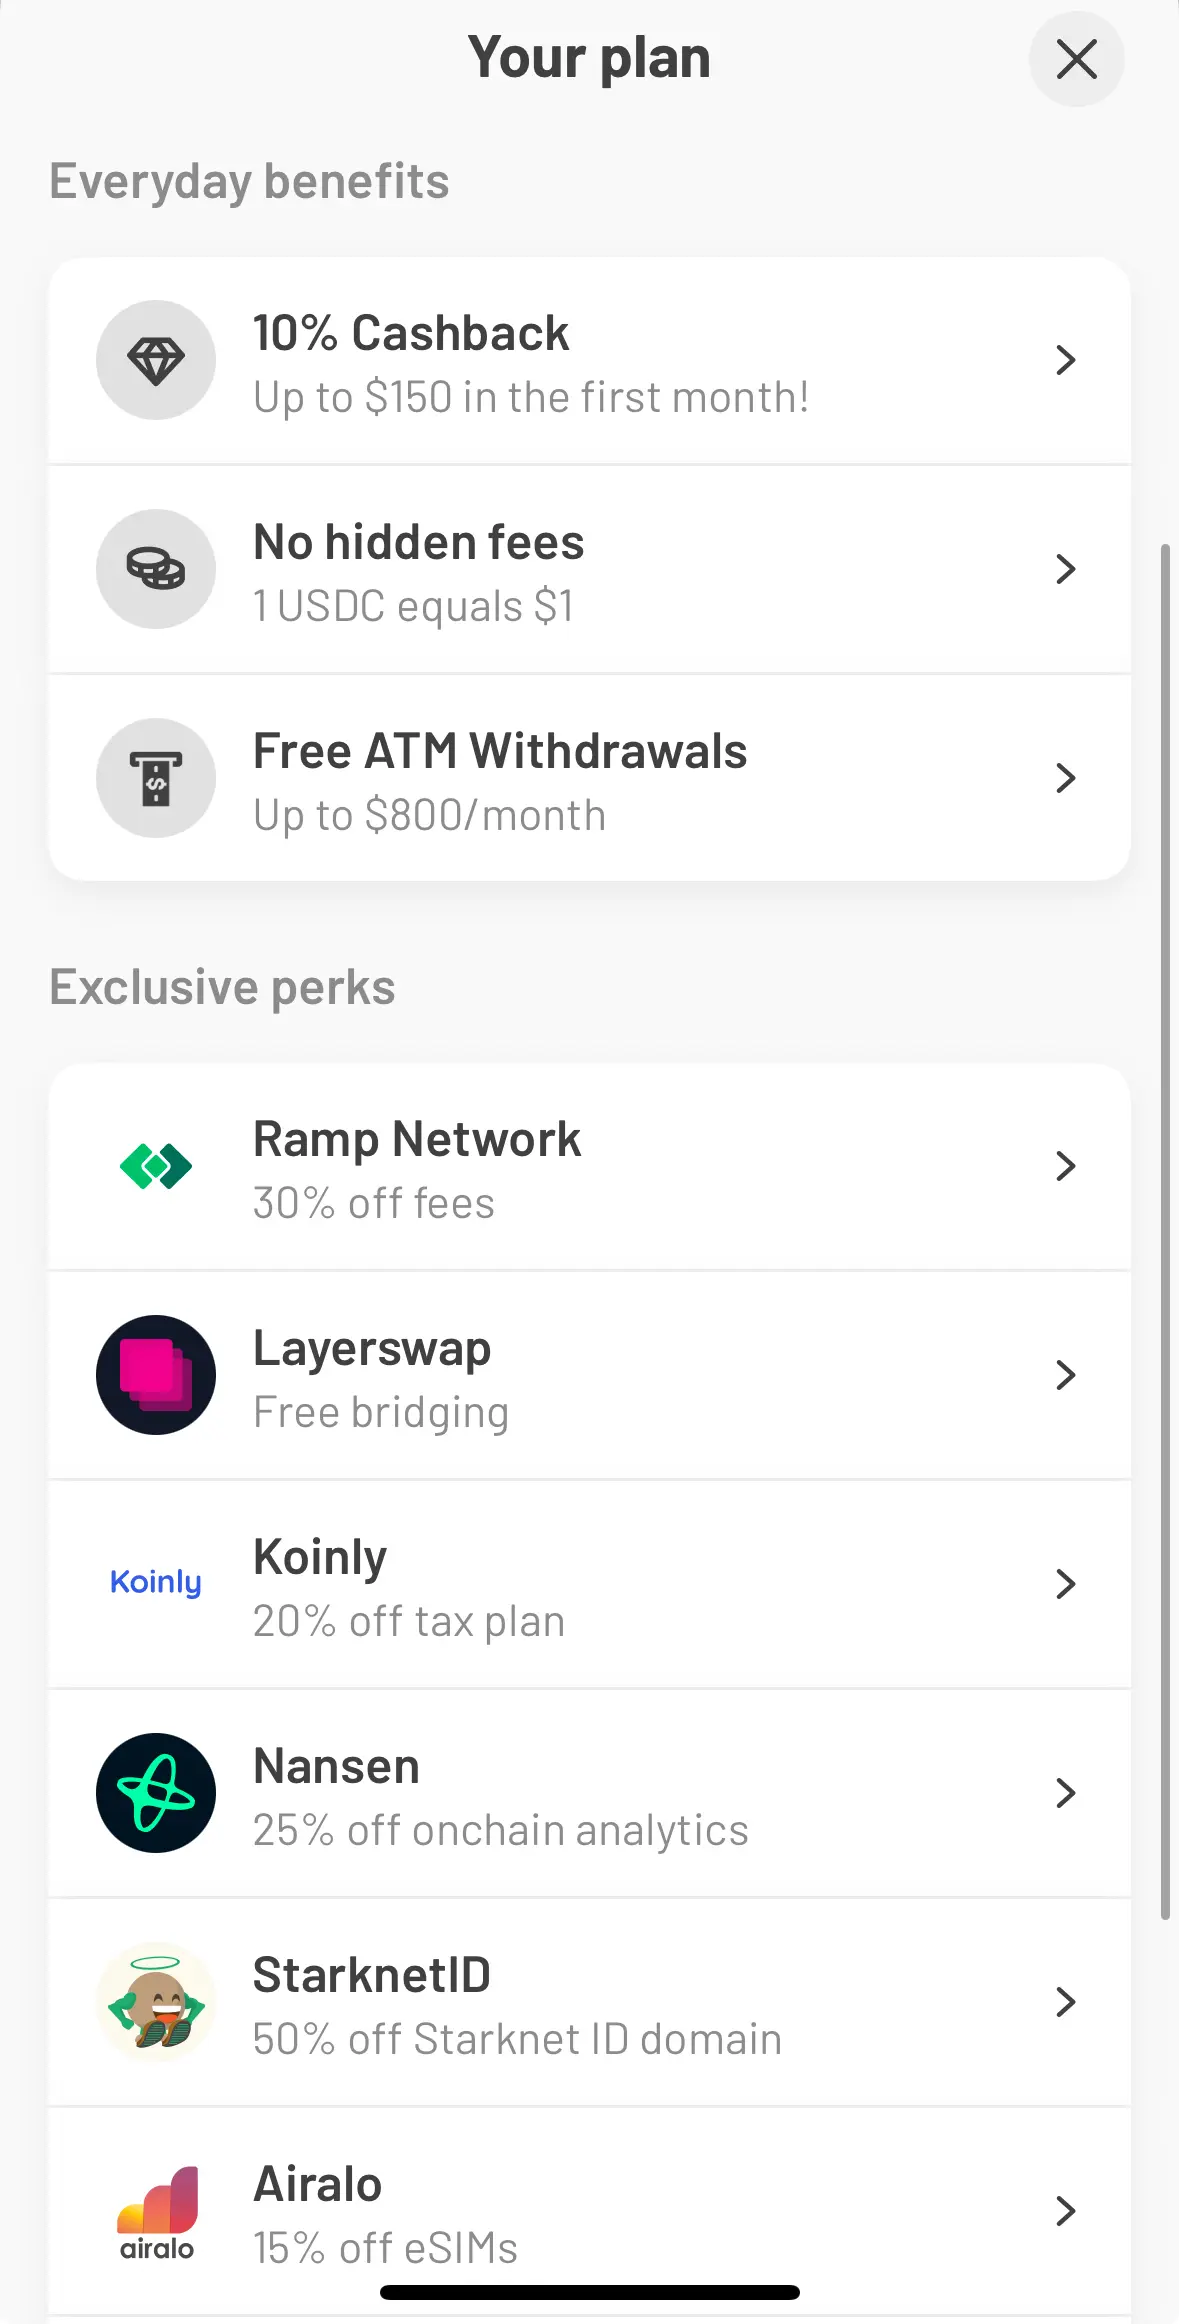The height and width of the screenshot is (2324, 1179).
Task: Open Nansen perk chevron arrow
Action: tap(1066, 1793)
